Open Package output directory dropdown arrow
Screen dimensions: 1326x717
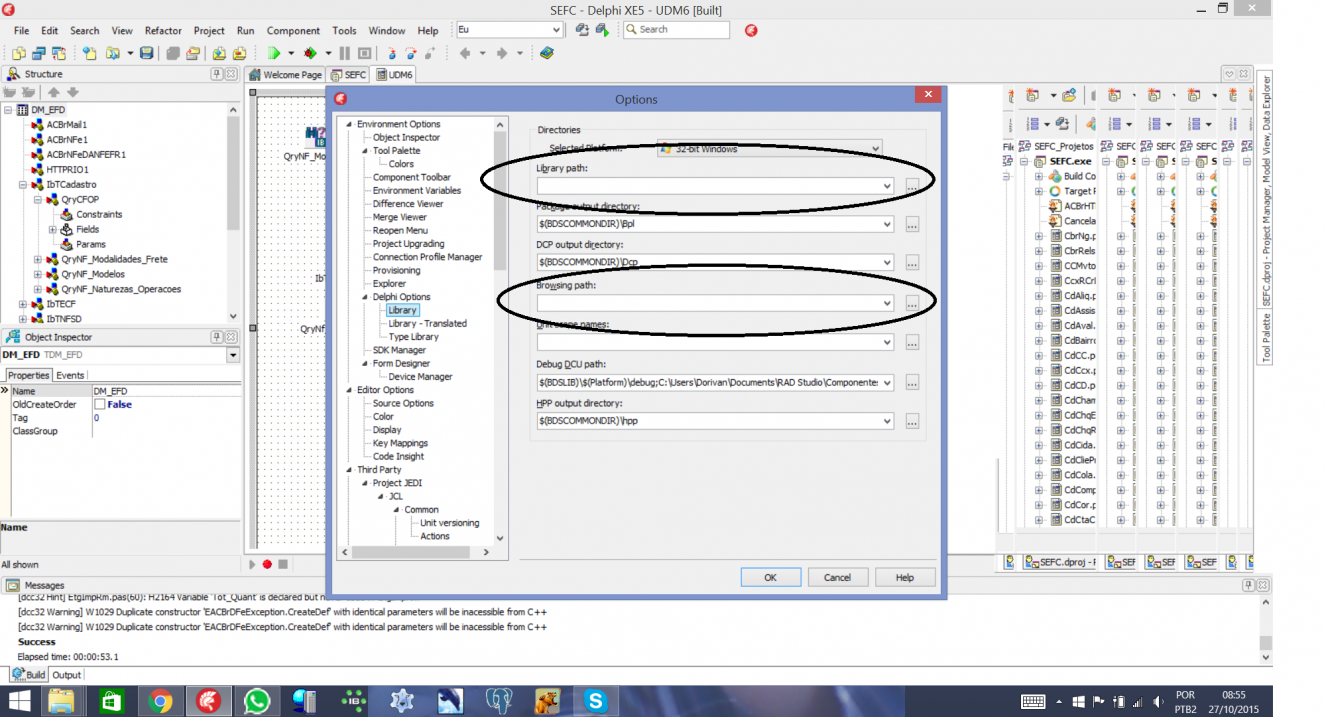tap(887, 224)
